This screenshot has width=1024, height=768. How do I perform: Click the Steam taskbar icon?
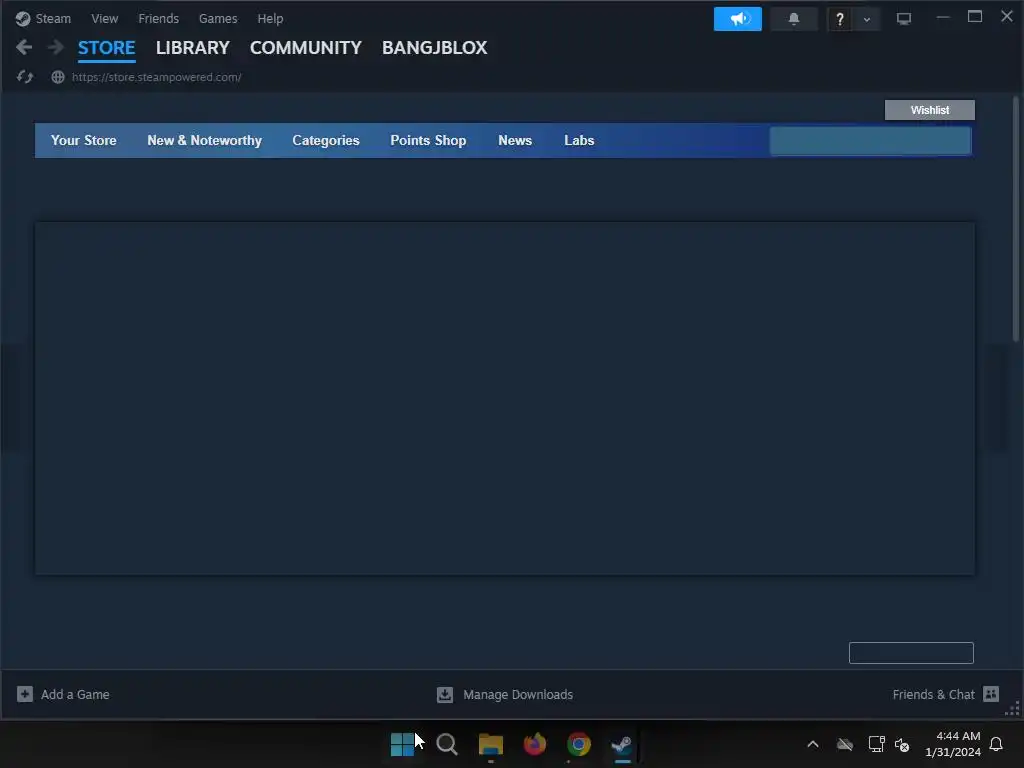click(622, 744)
